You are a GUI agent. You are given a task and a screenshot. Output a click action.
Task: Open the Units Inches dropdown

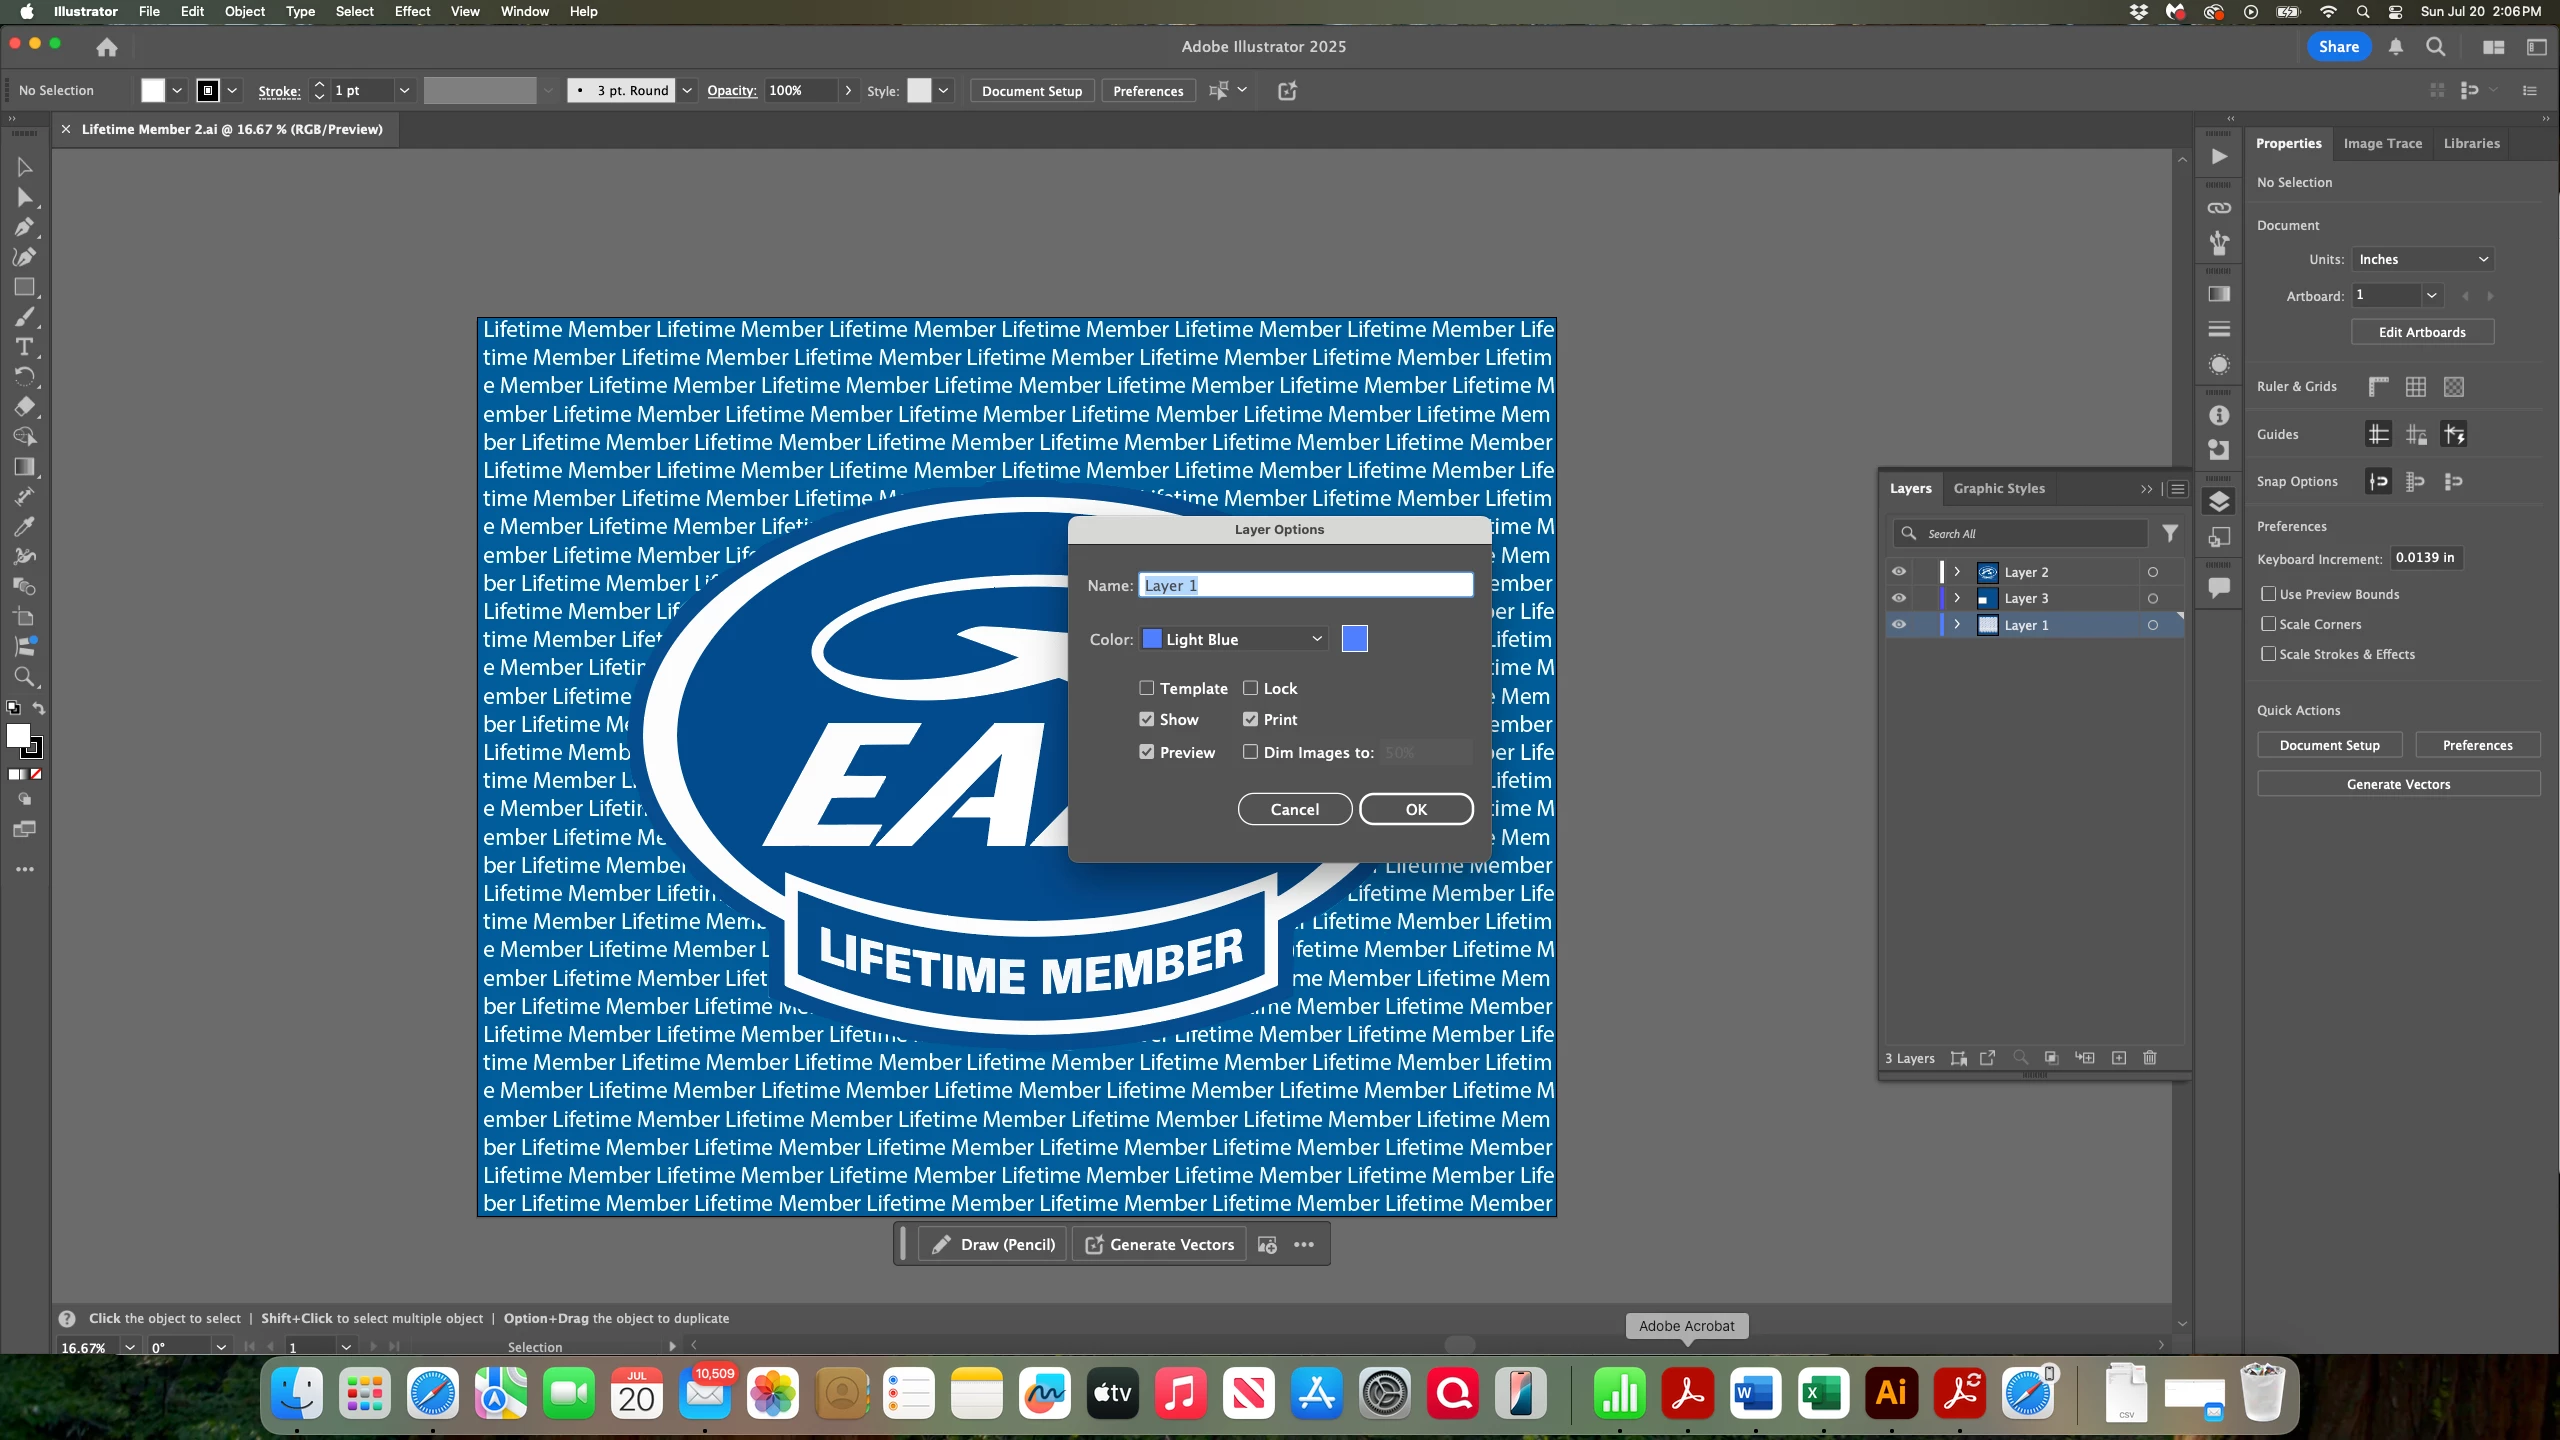[2422, 259]
